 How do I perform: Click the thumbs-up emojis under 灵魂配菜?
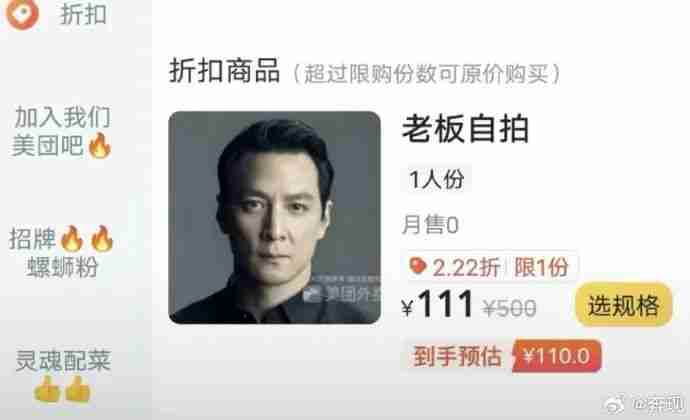tap(62, 389)
